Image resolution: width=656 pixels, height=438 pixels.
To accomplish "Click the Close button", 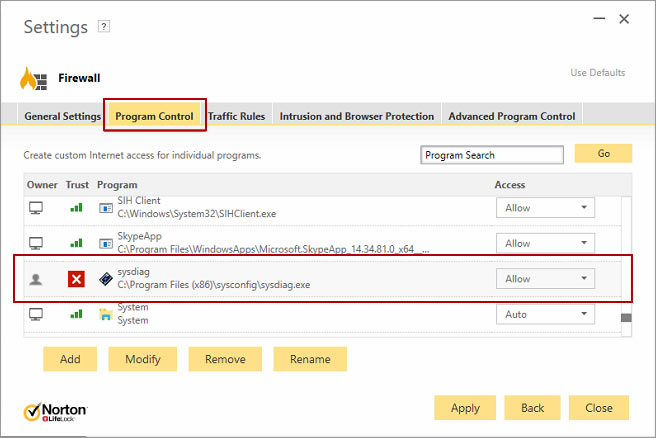I will point(599,407).
